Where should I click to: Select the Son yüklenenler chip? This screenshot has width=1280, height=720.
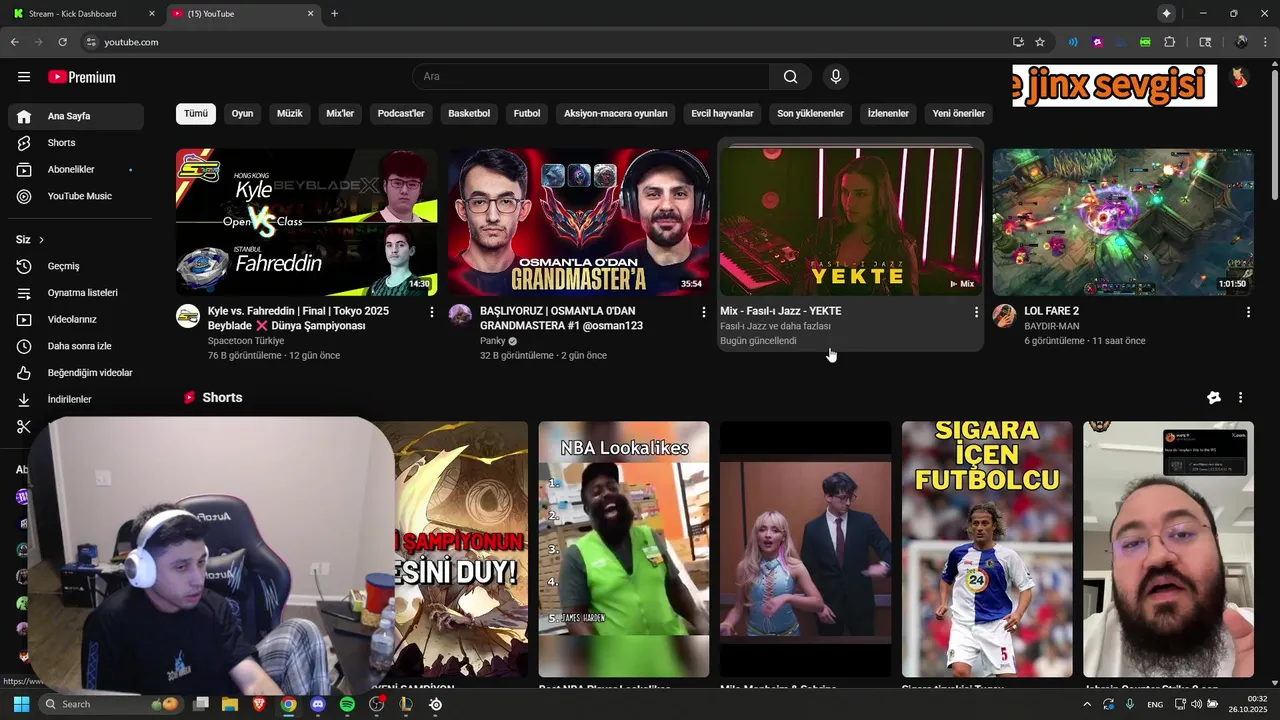(x=811, y=114)
